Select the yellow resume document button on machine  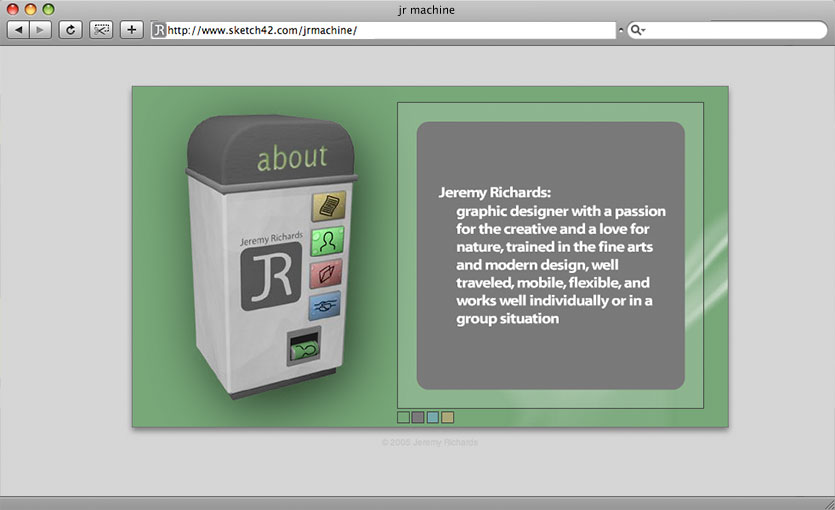pos(329,206)
